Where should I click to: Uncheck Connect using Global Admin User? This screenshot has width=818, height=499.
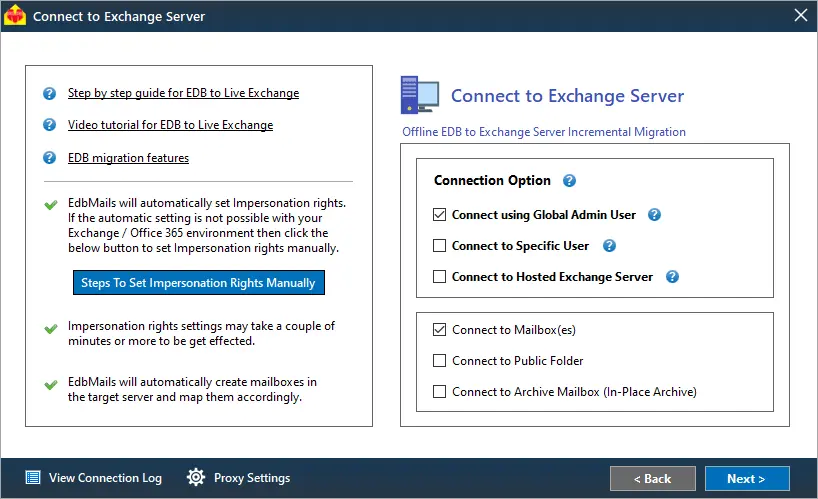coord(439,215)
